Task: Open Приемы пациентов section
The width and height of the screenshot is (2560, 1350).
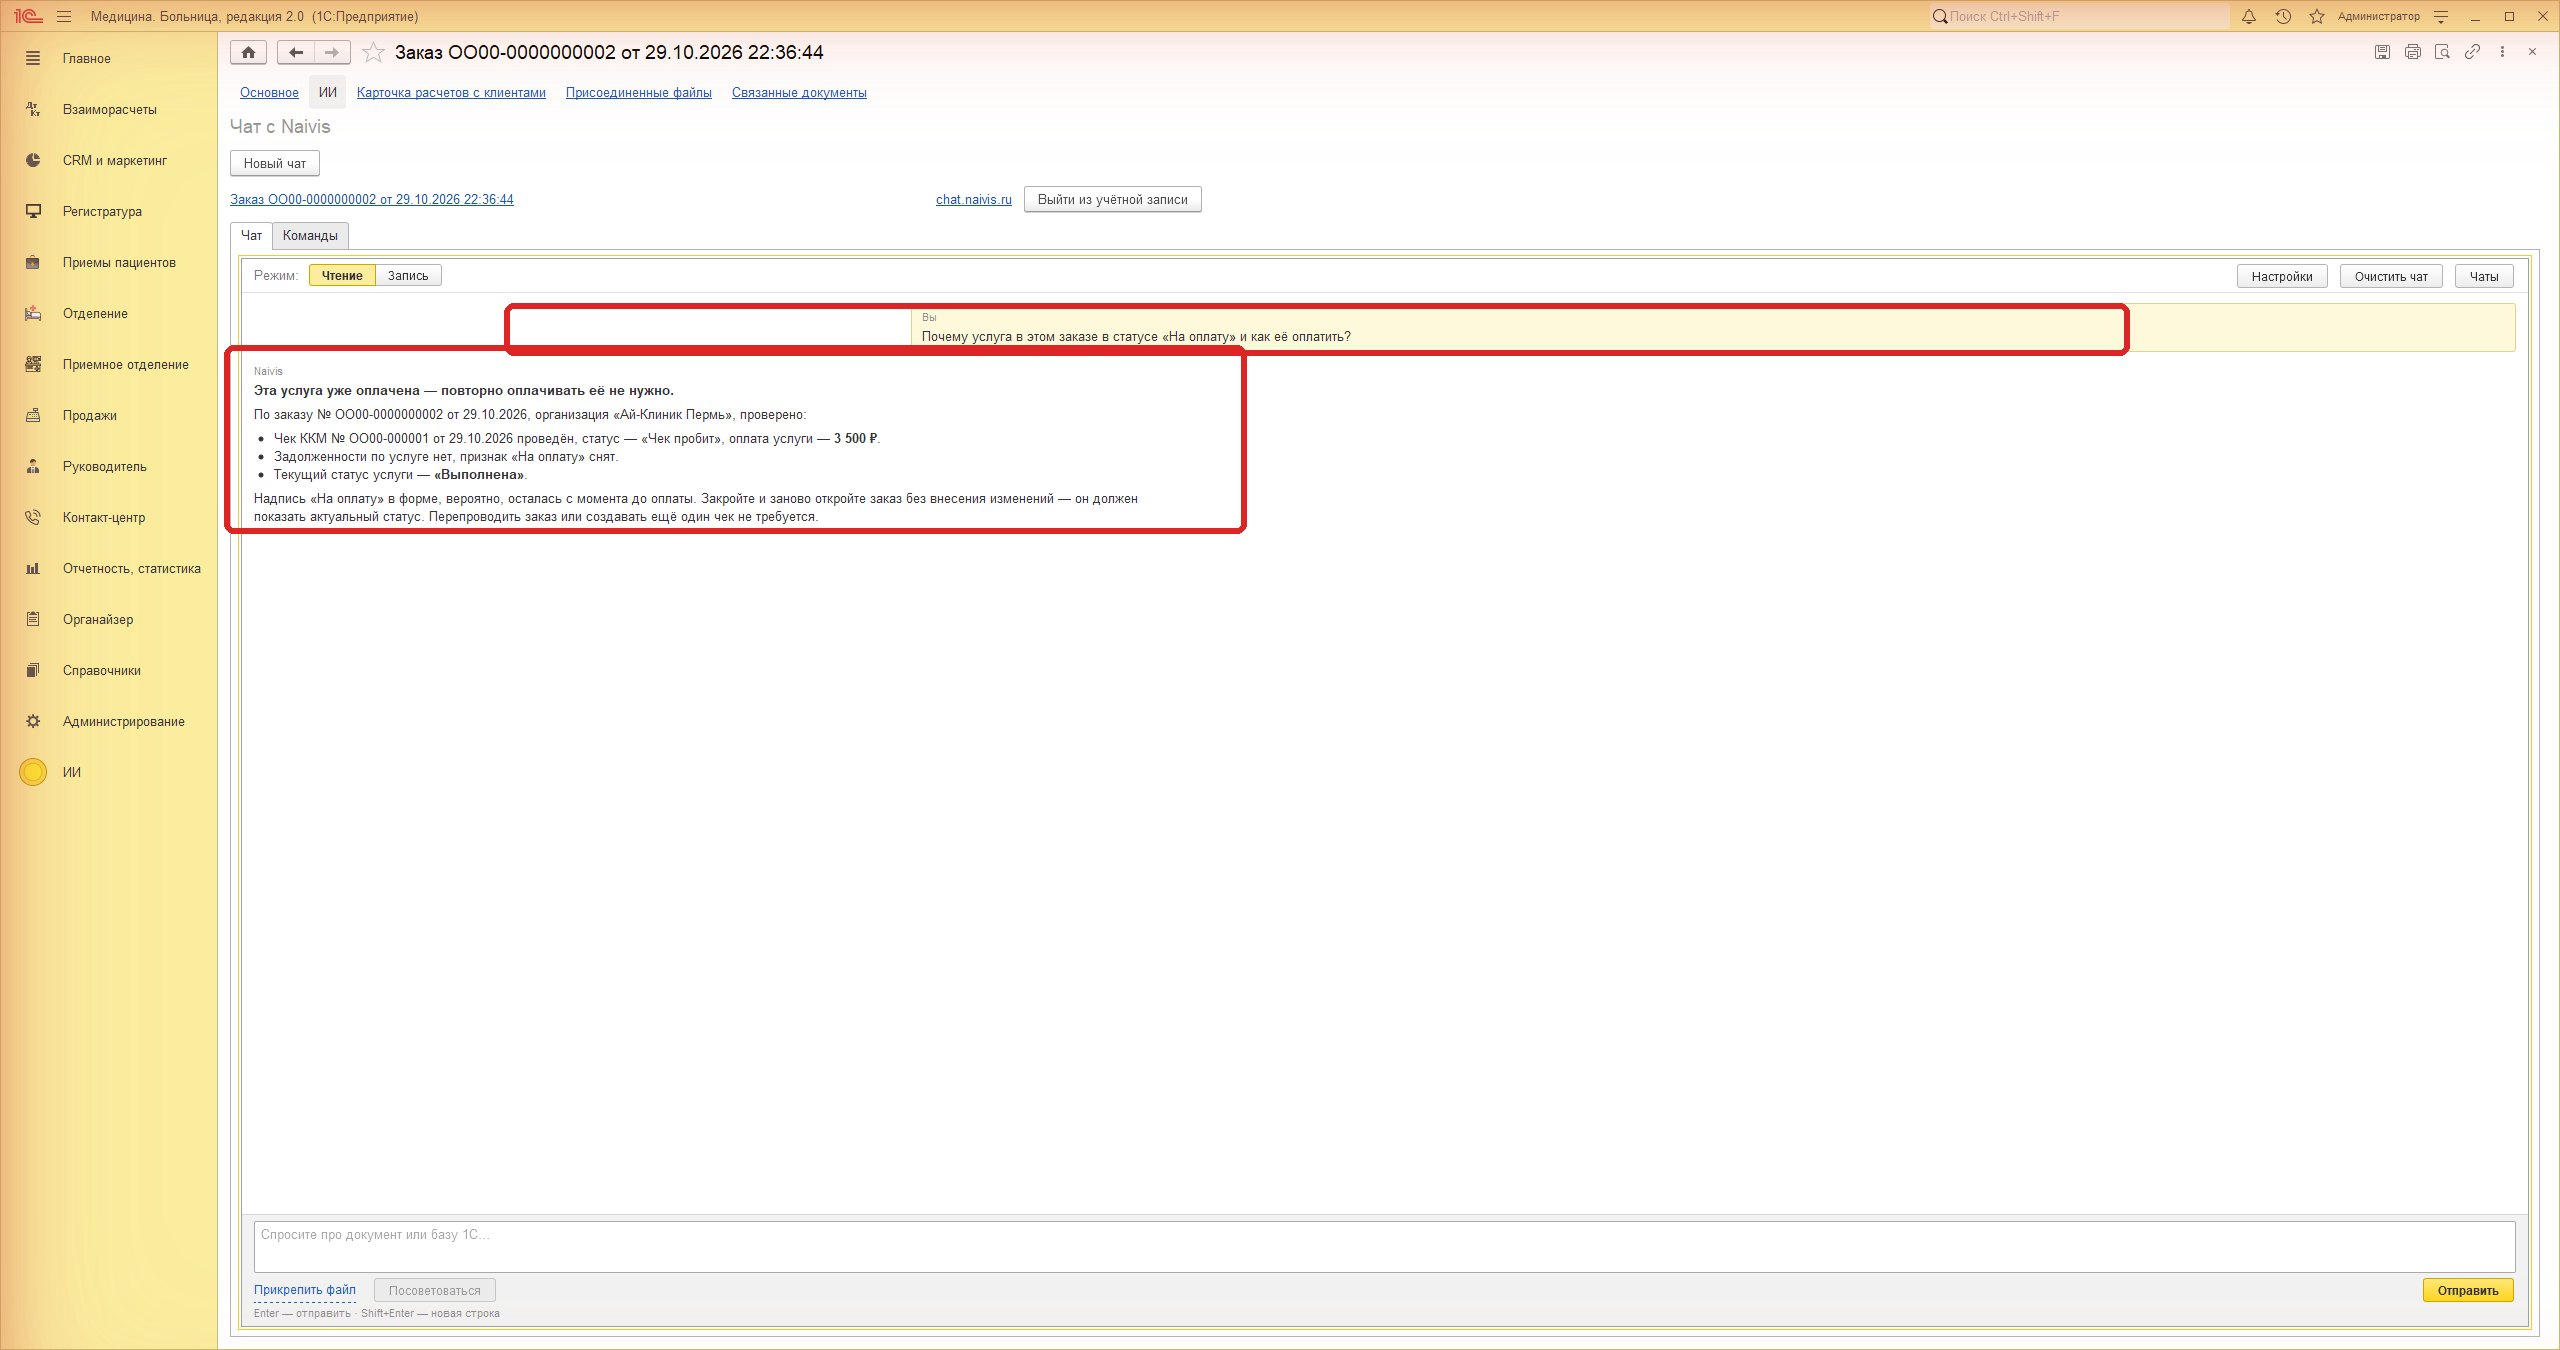Action: pos(109,262)
